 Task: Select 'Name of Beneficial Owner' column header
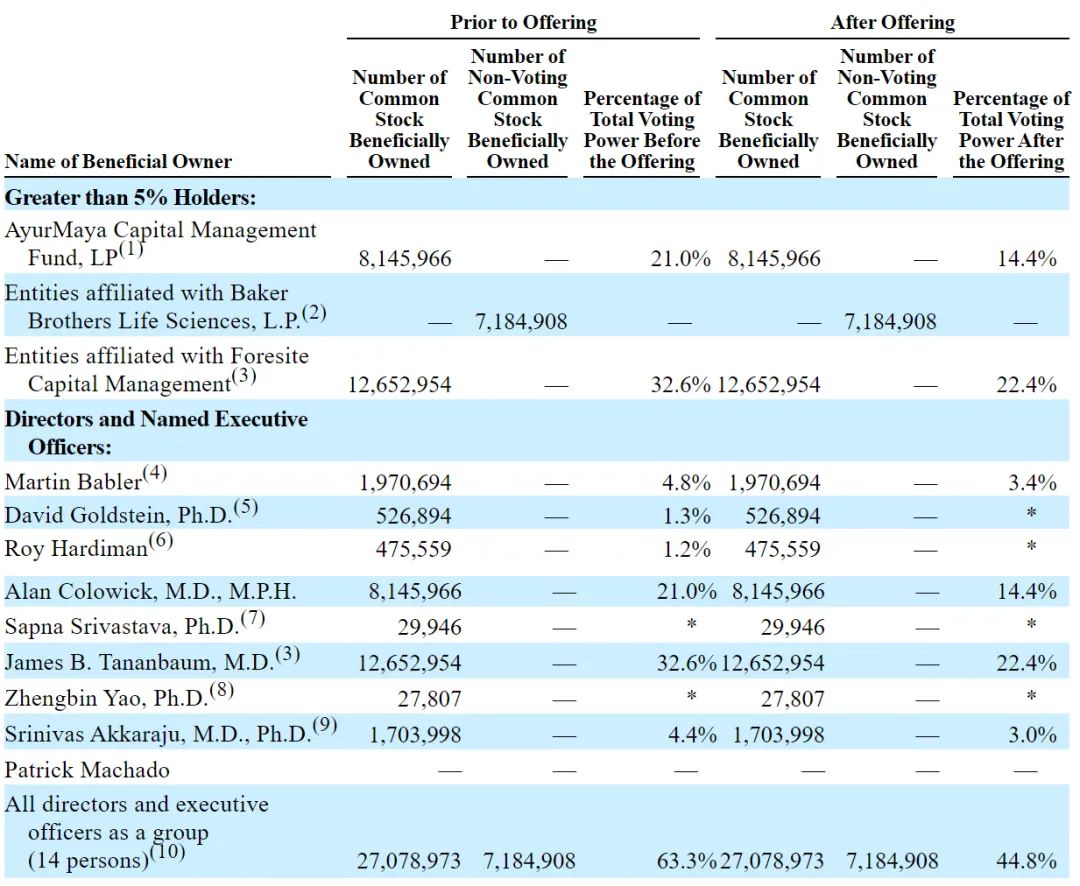pyautogui.click(x=118, y=161)
